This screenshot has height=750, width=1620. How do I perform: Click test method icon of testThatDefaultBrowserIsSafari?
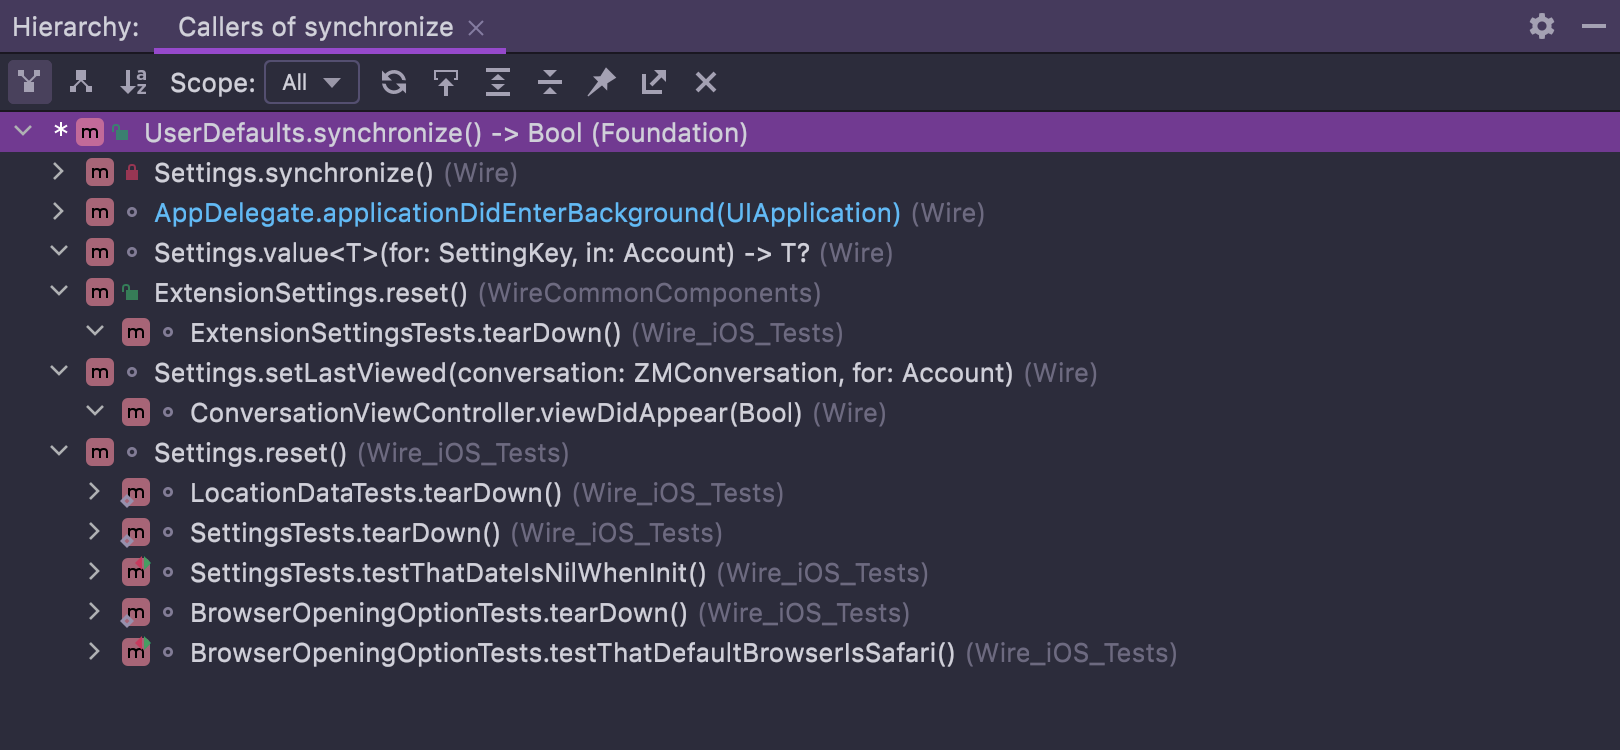[136, 652]
